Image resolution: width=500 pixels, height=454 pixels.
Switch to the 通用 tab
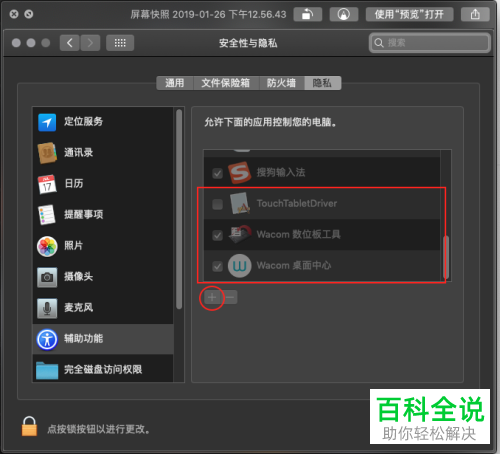(x=175, y=83)
